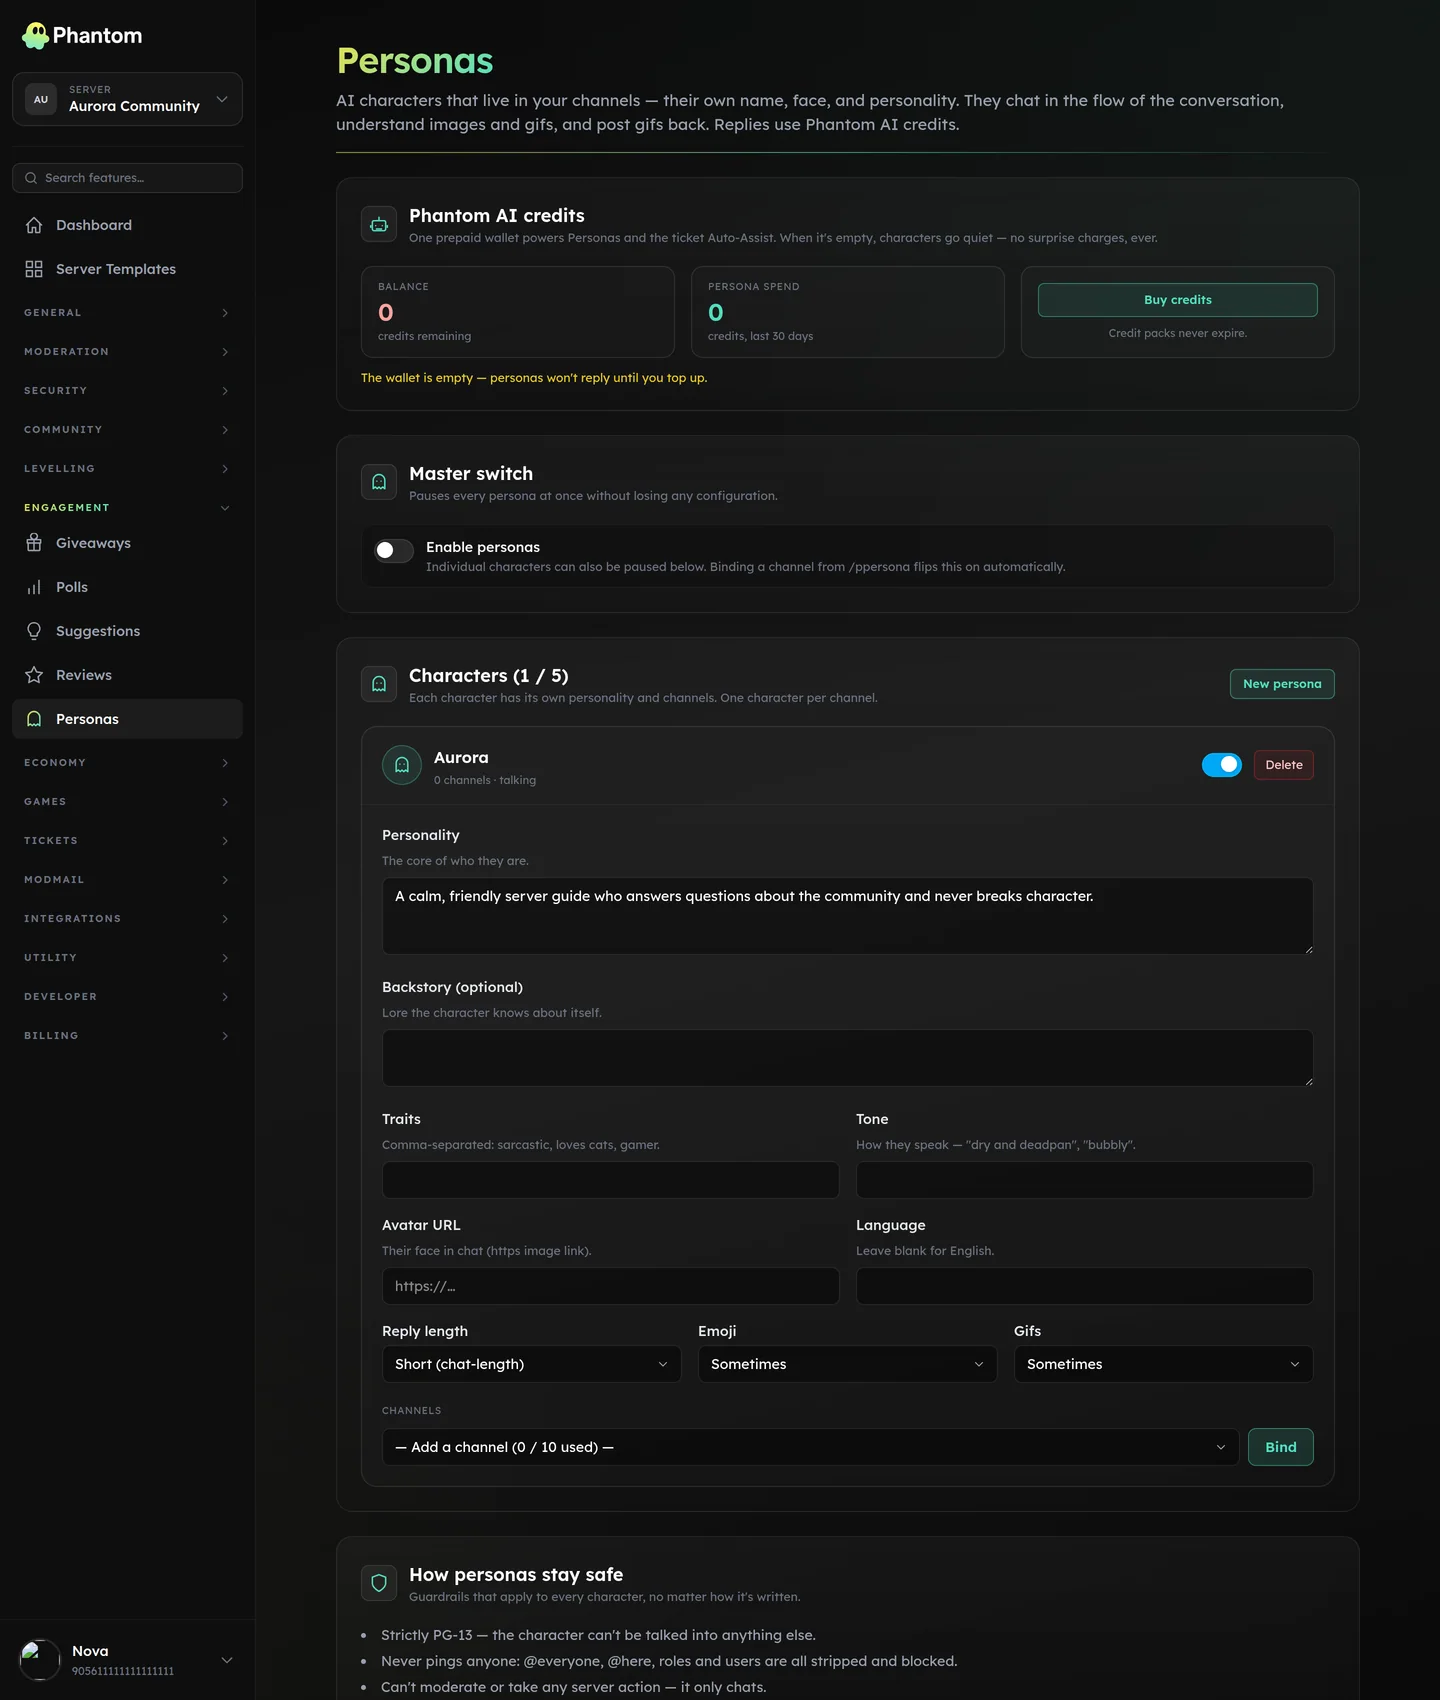Screen dimensions: 1440x1700
Task: Click the Balance credits remaining card
Action: (517, 312)
